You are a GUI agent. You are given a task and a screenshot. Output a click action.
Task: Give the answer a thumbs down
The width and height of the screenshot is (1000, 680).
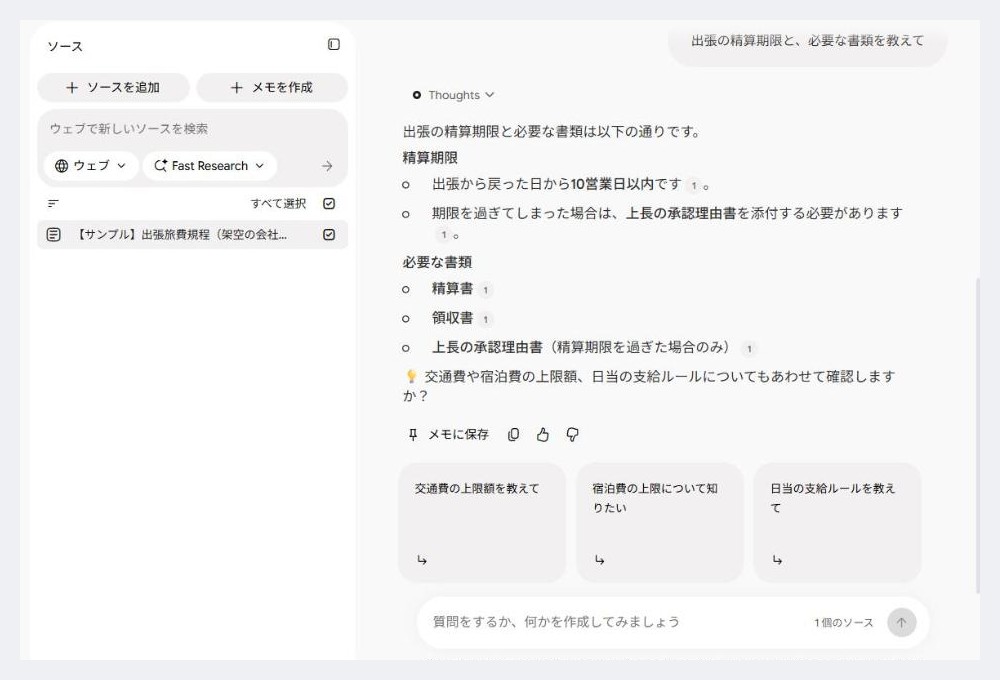click(572, 435)
